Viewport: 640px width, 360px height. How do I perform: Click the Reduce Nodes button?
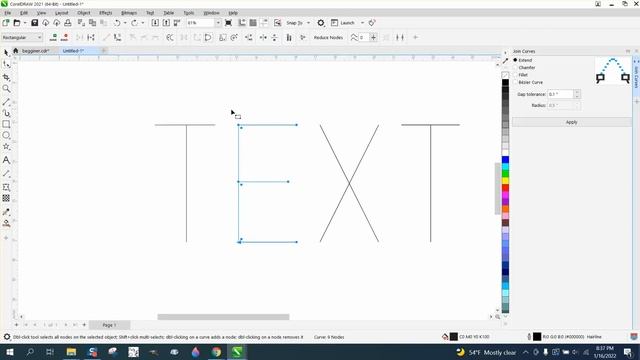(x=328, y=38)
